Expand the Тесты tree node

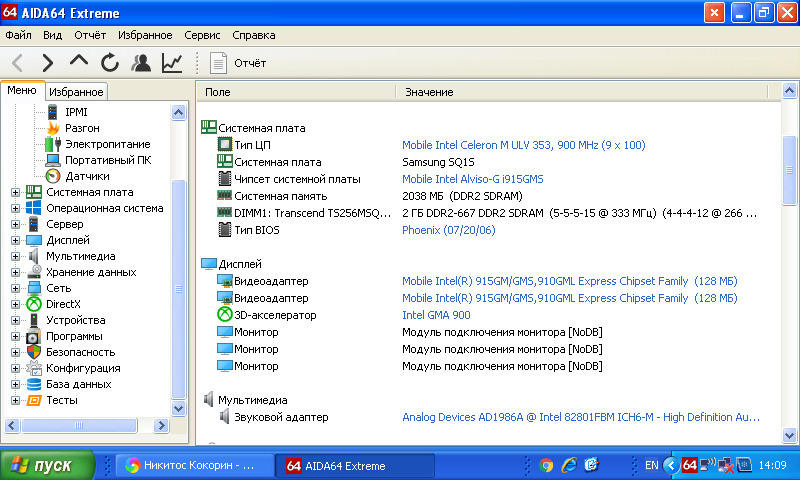pos(15,400)
